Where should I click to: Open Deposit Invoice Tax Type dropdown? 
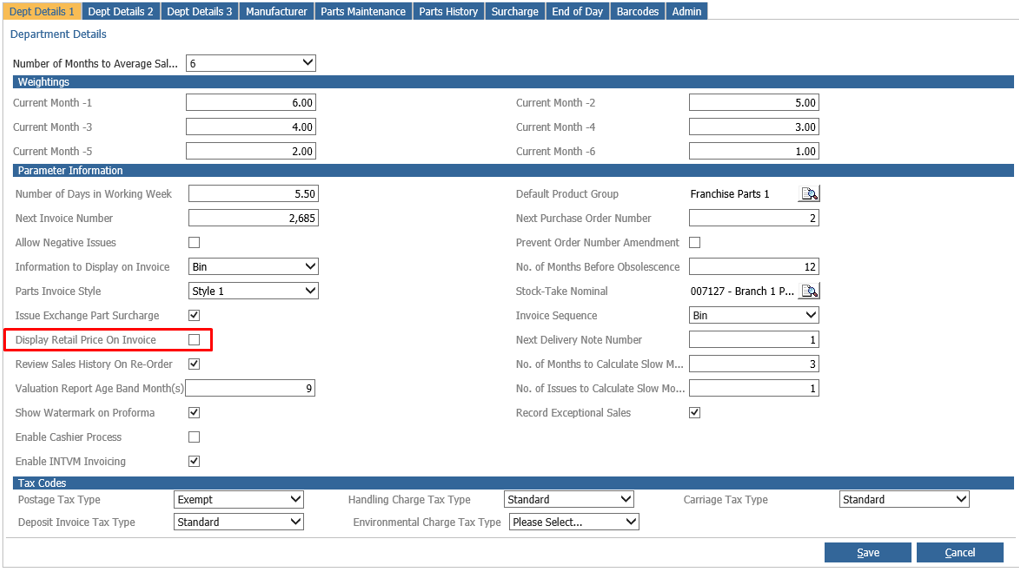coord(239,522)
